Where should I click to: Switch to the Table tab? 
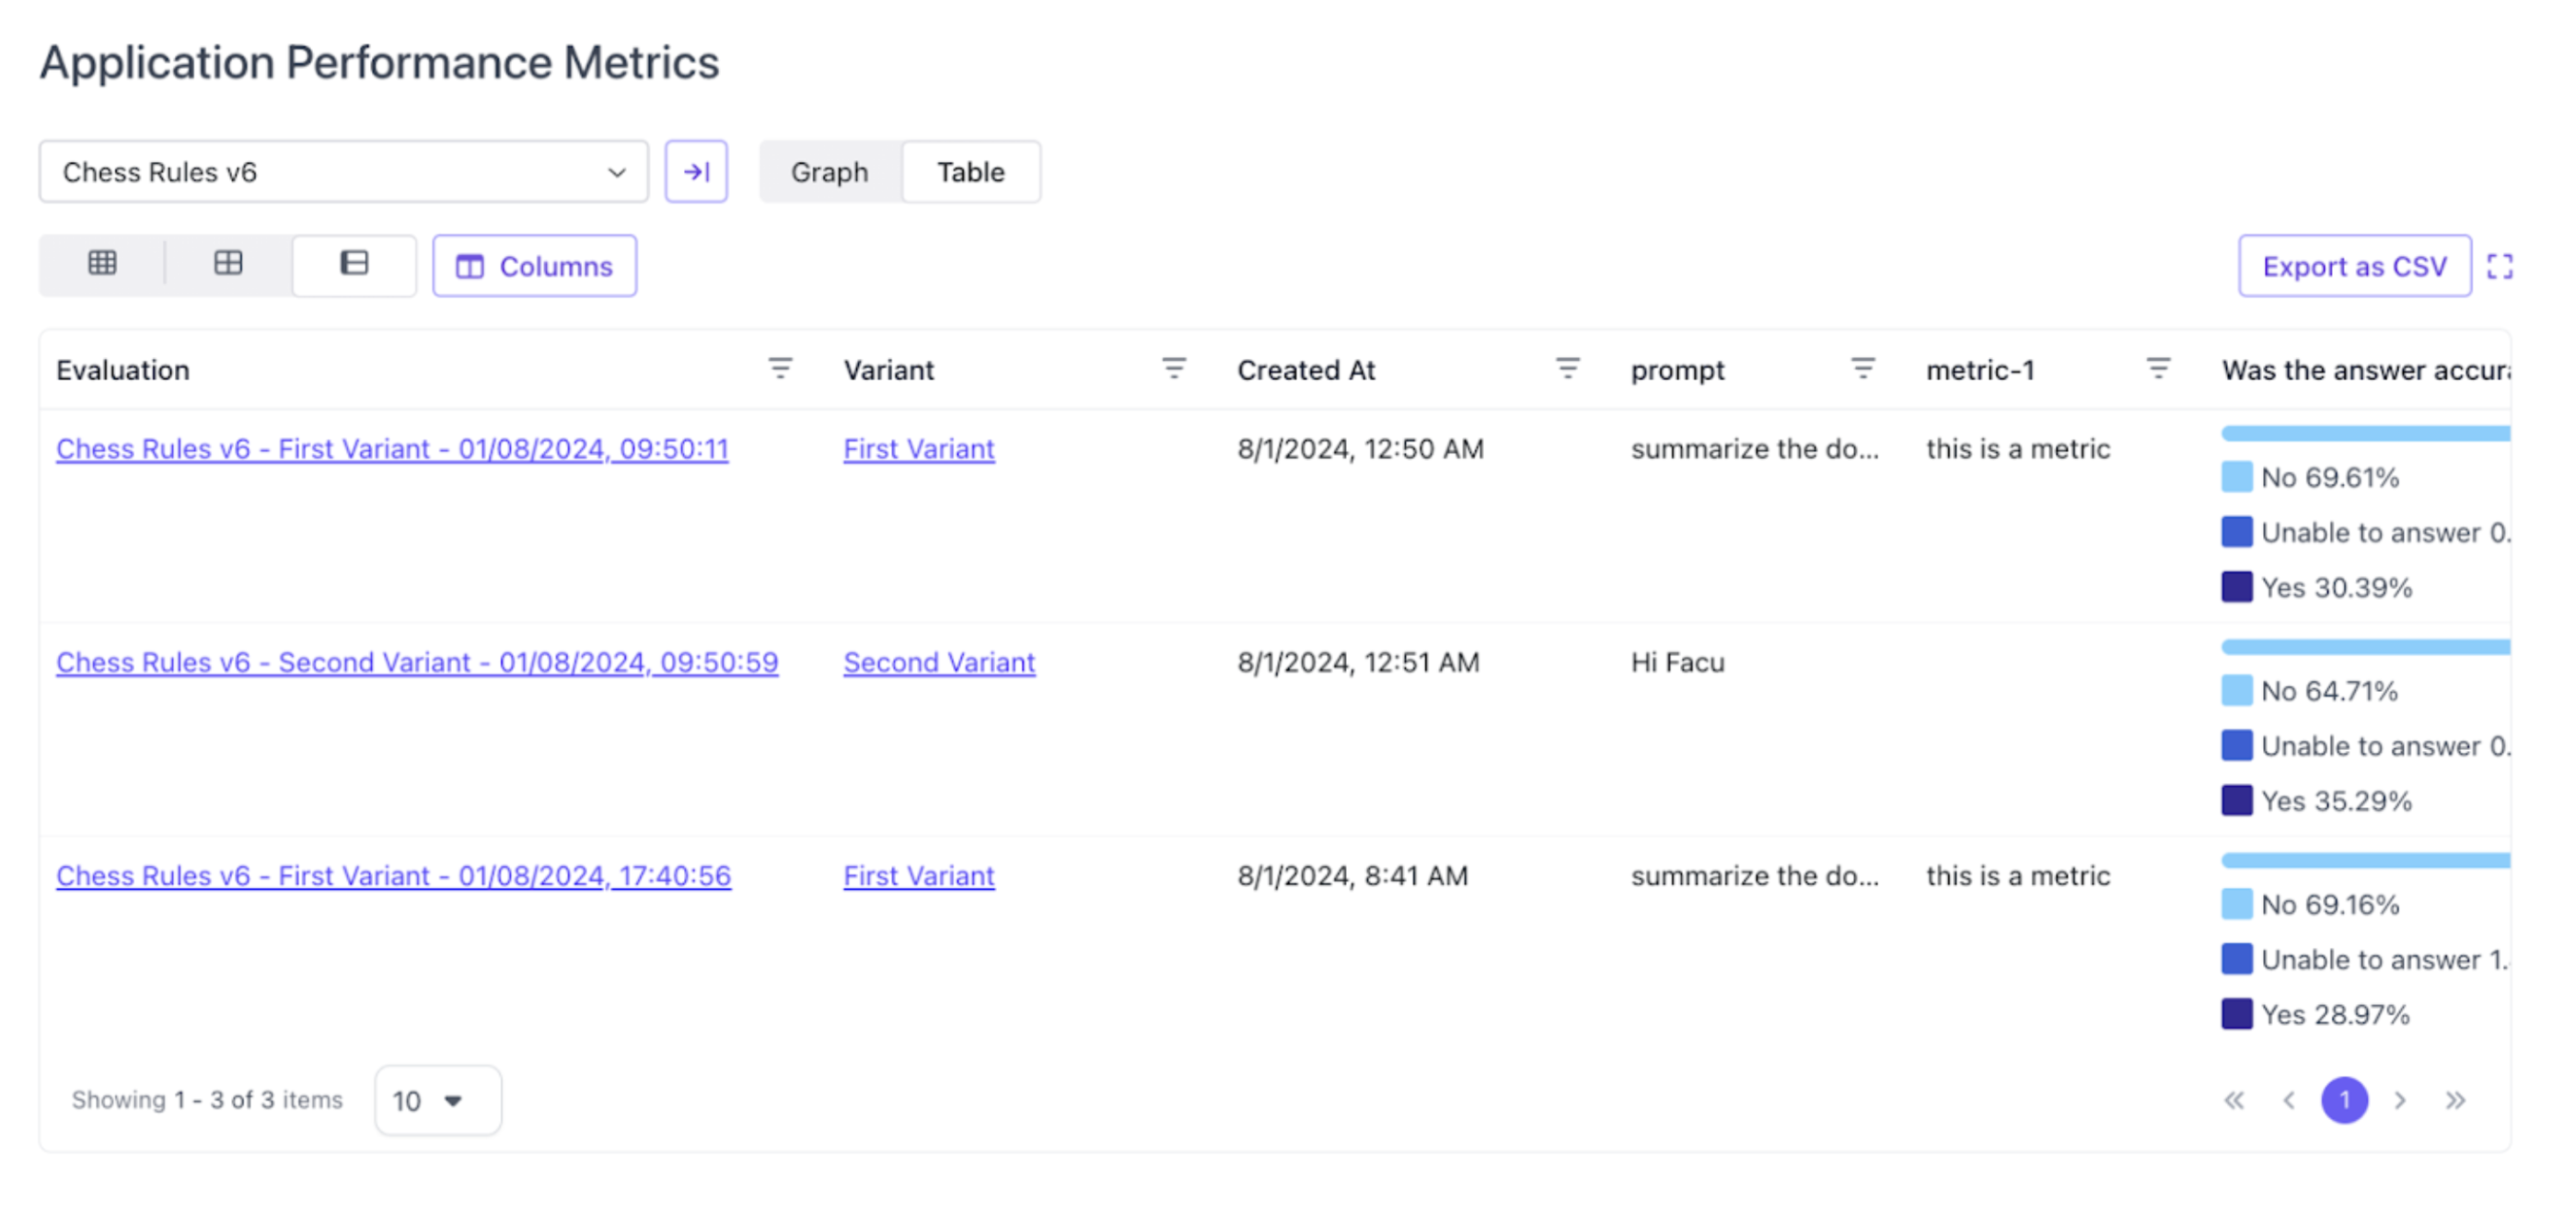click(x=970, y=172)
